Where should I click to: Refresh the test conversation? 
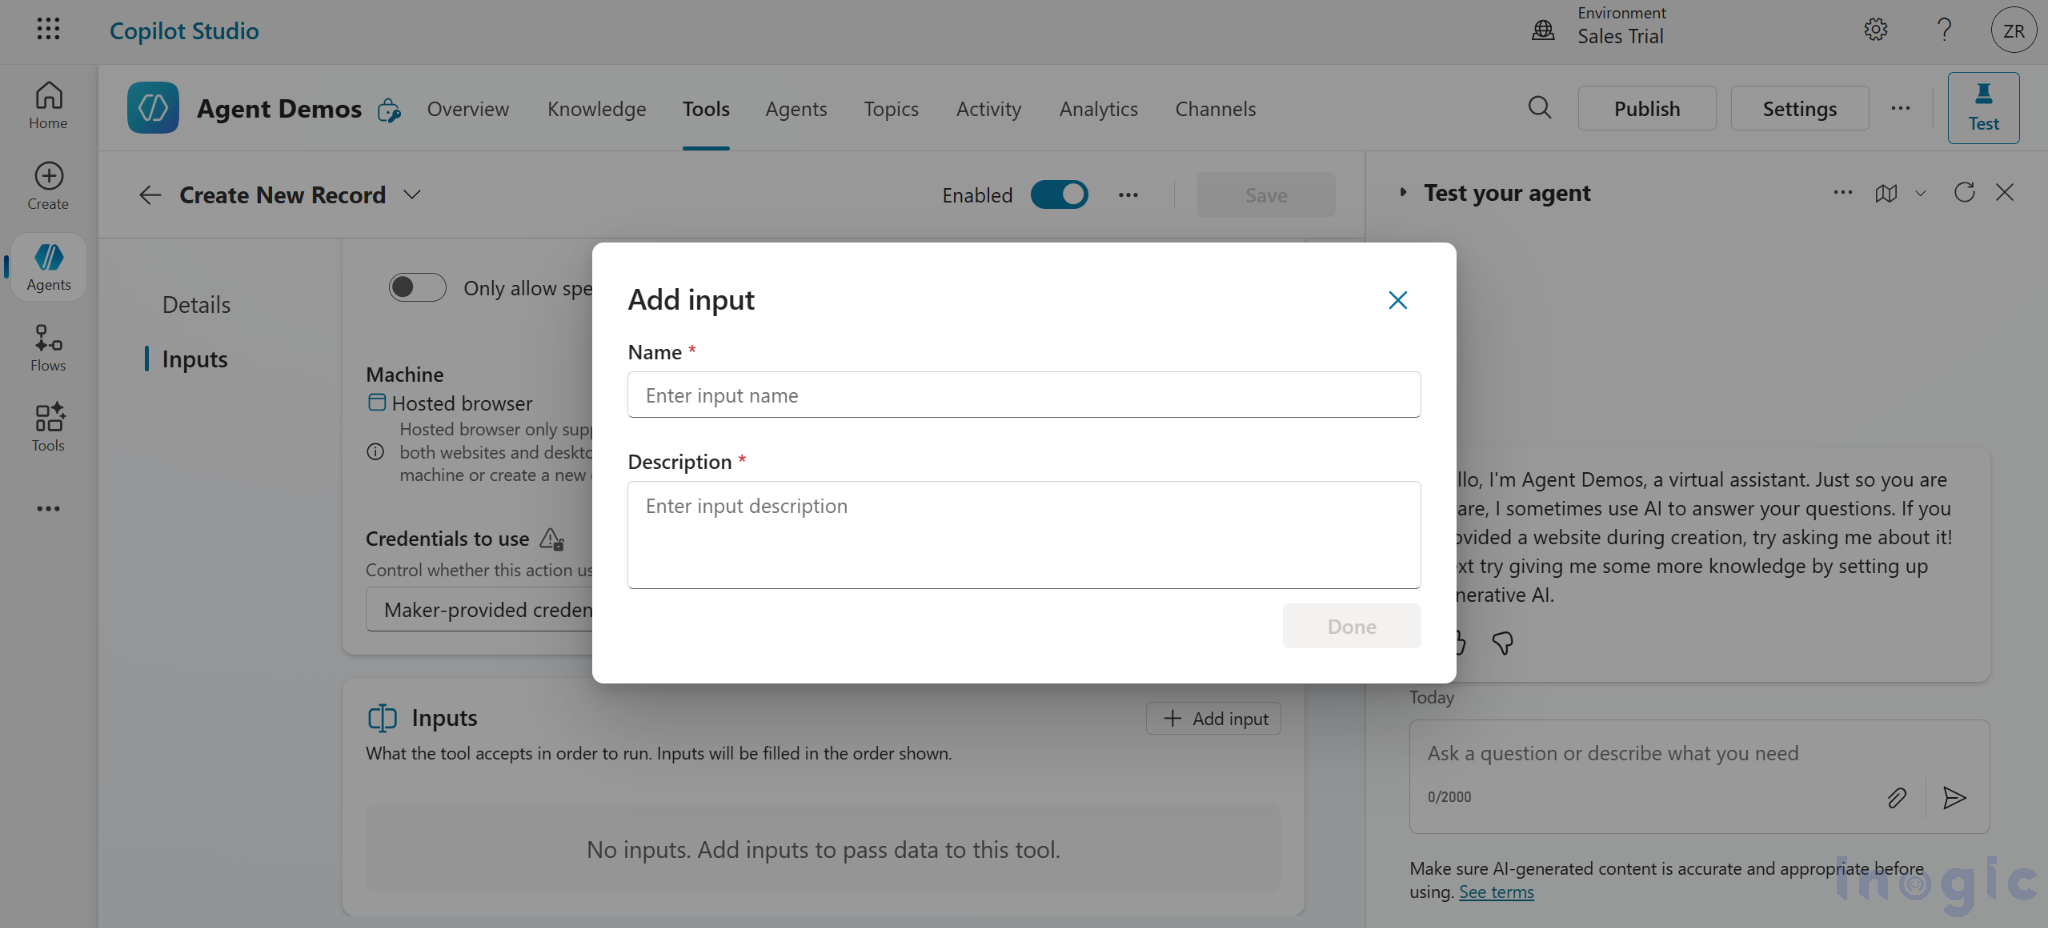tap(1964, 192)
